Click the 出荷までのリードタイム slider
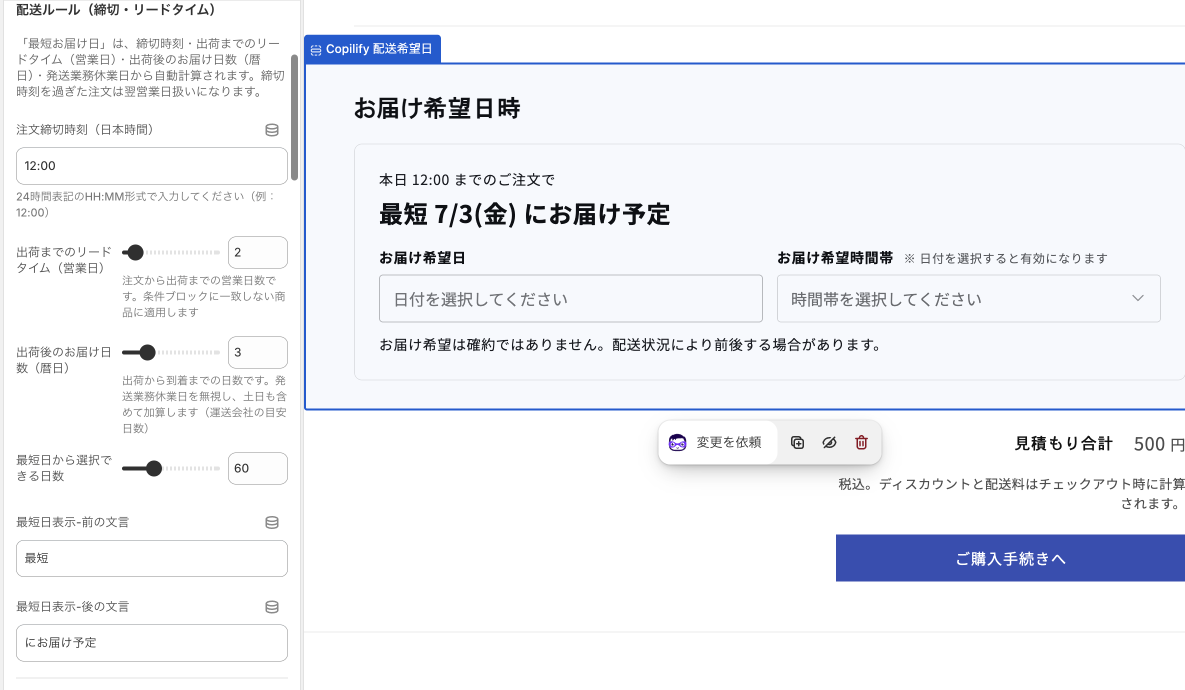This screenshot has height=690, width=1185. [x=171, y=252]
